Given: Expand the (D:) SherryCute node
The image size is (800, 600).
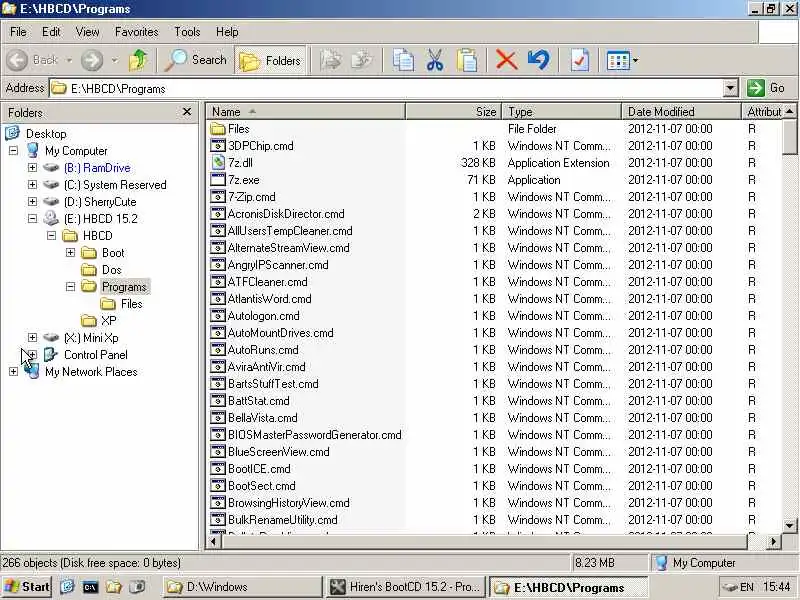Looking at the screenshot, I should [x=32, y=202].
